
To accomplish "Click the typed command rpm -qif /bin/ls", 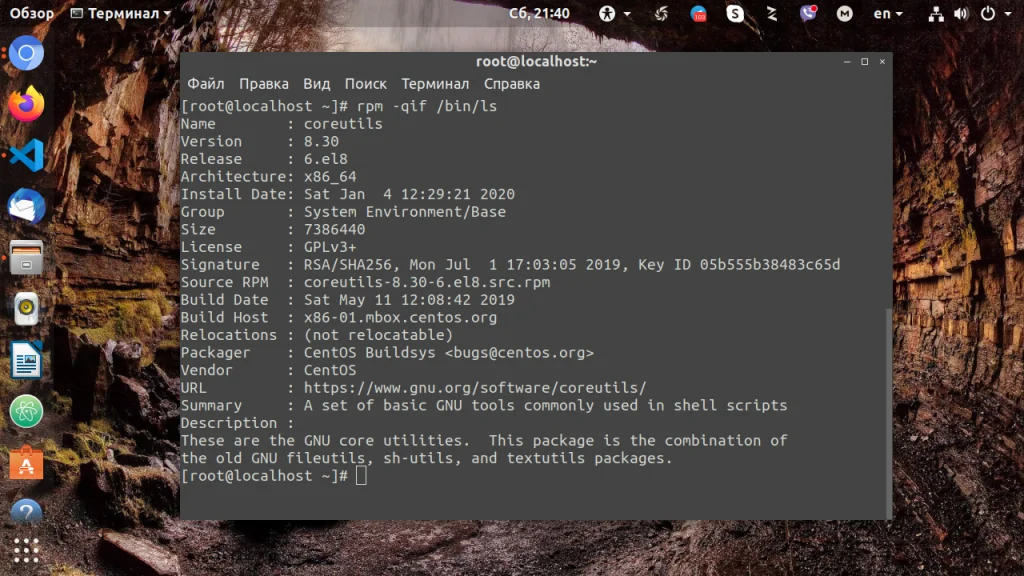I will coord(427,106).
